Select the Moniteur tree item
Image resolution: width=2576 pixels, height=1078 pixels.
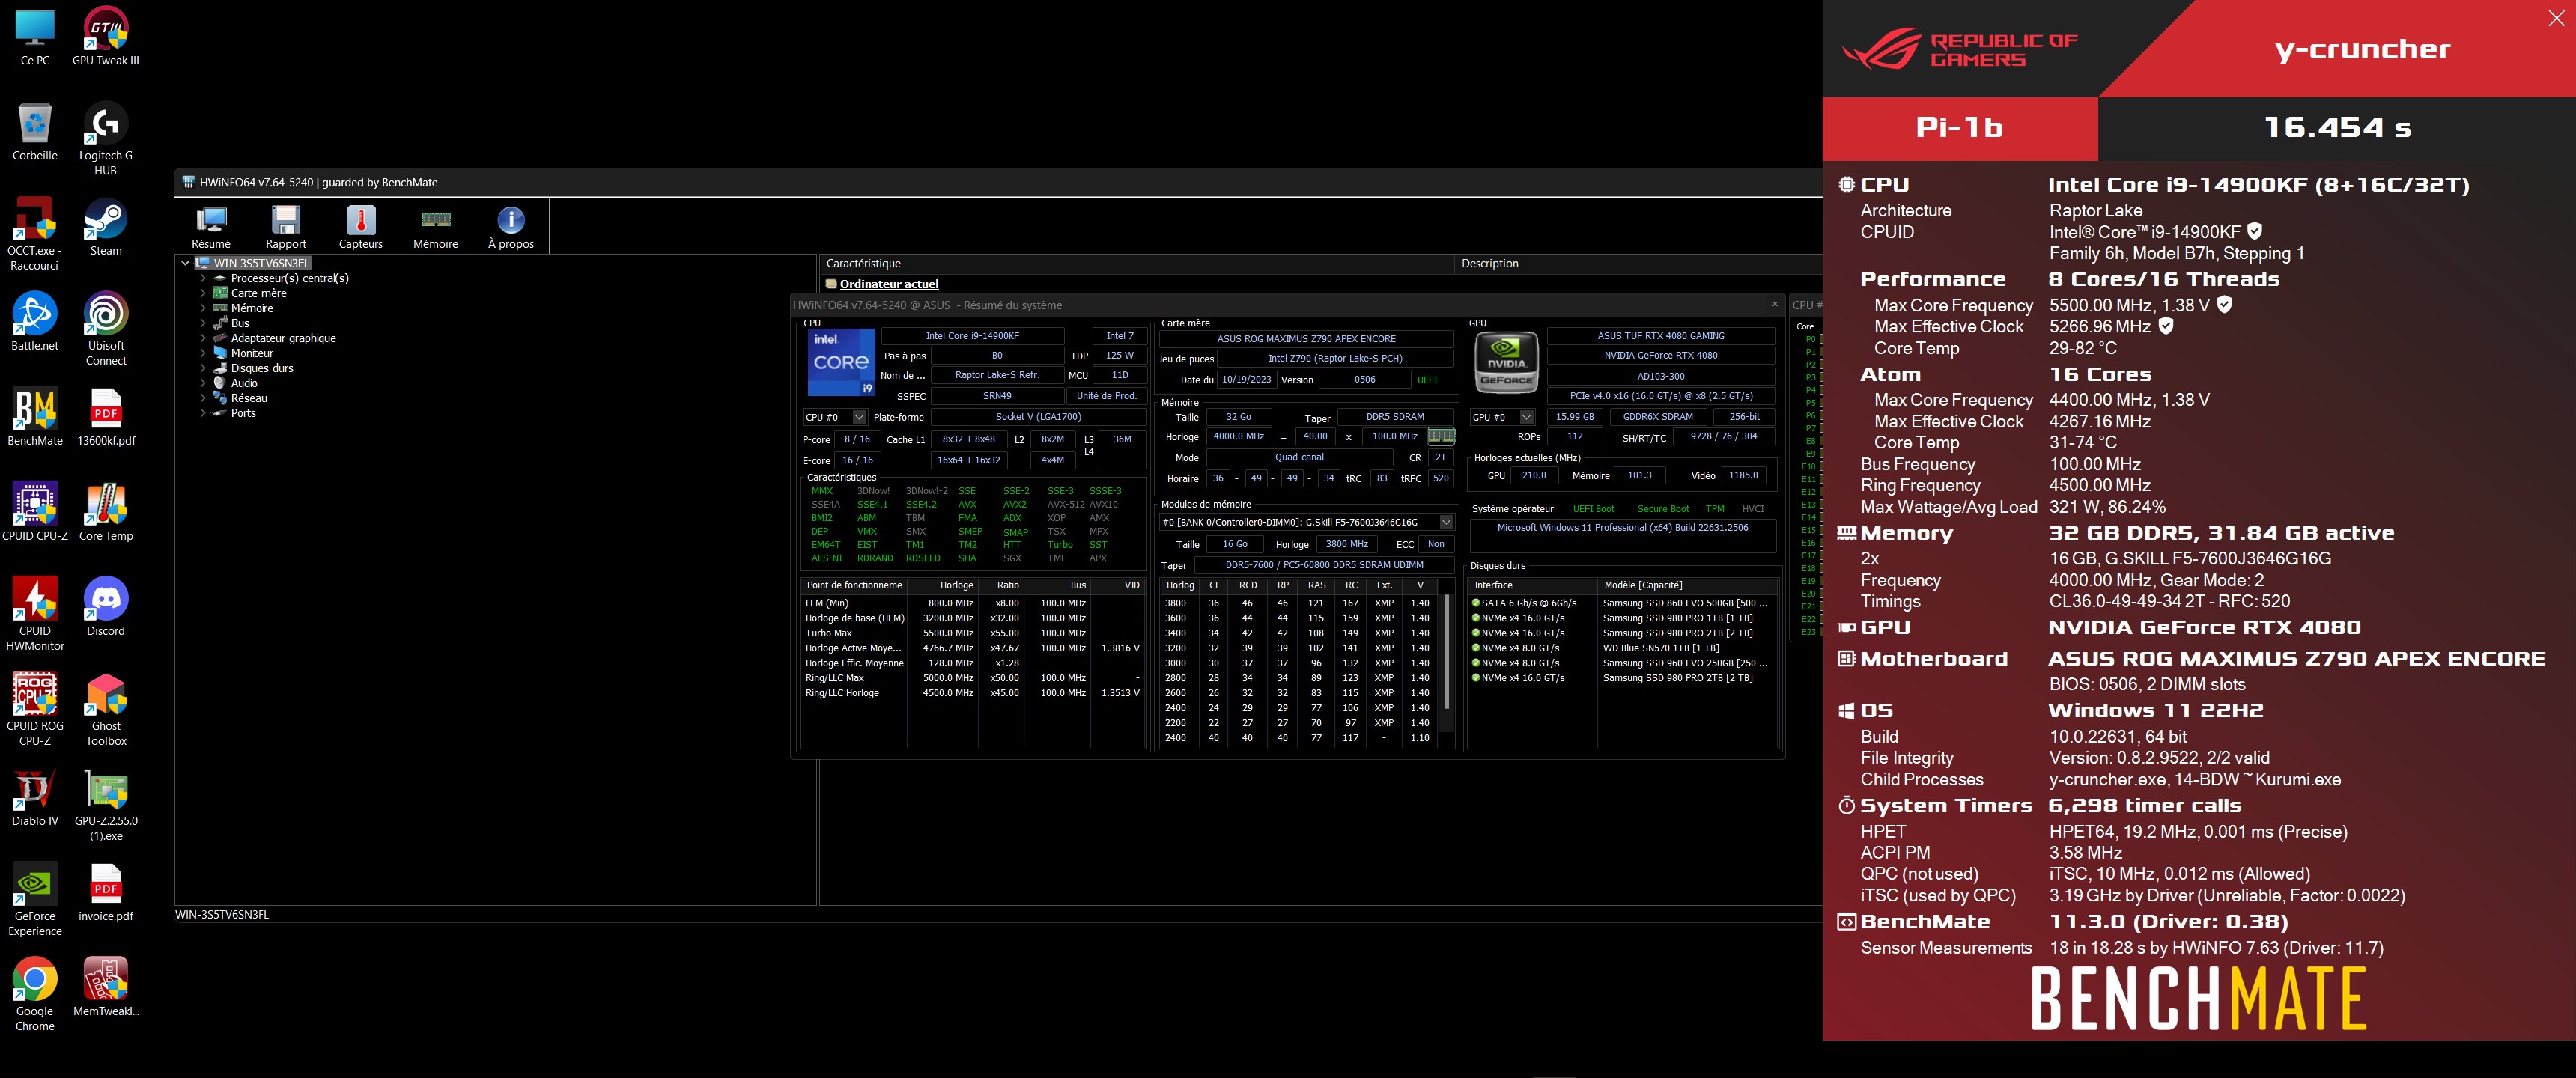(251, 353)
